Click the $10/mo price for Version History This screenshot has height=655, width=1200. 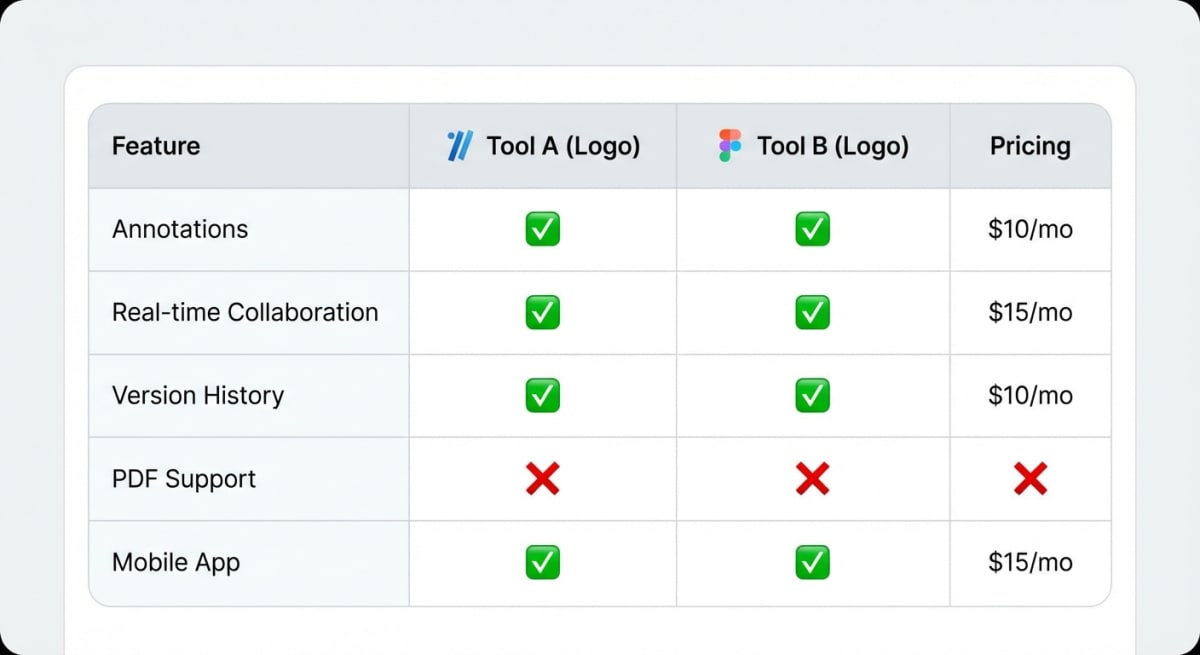[x=1030, y=395]
